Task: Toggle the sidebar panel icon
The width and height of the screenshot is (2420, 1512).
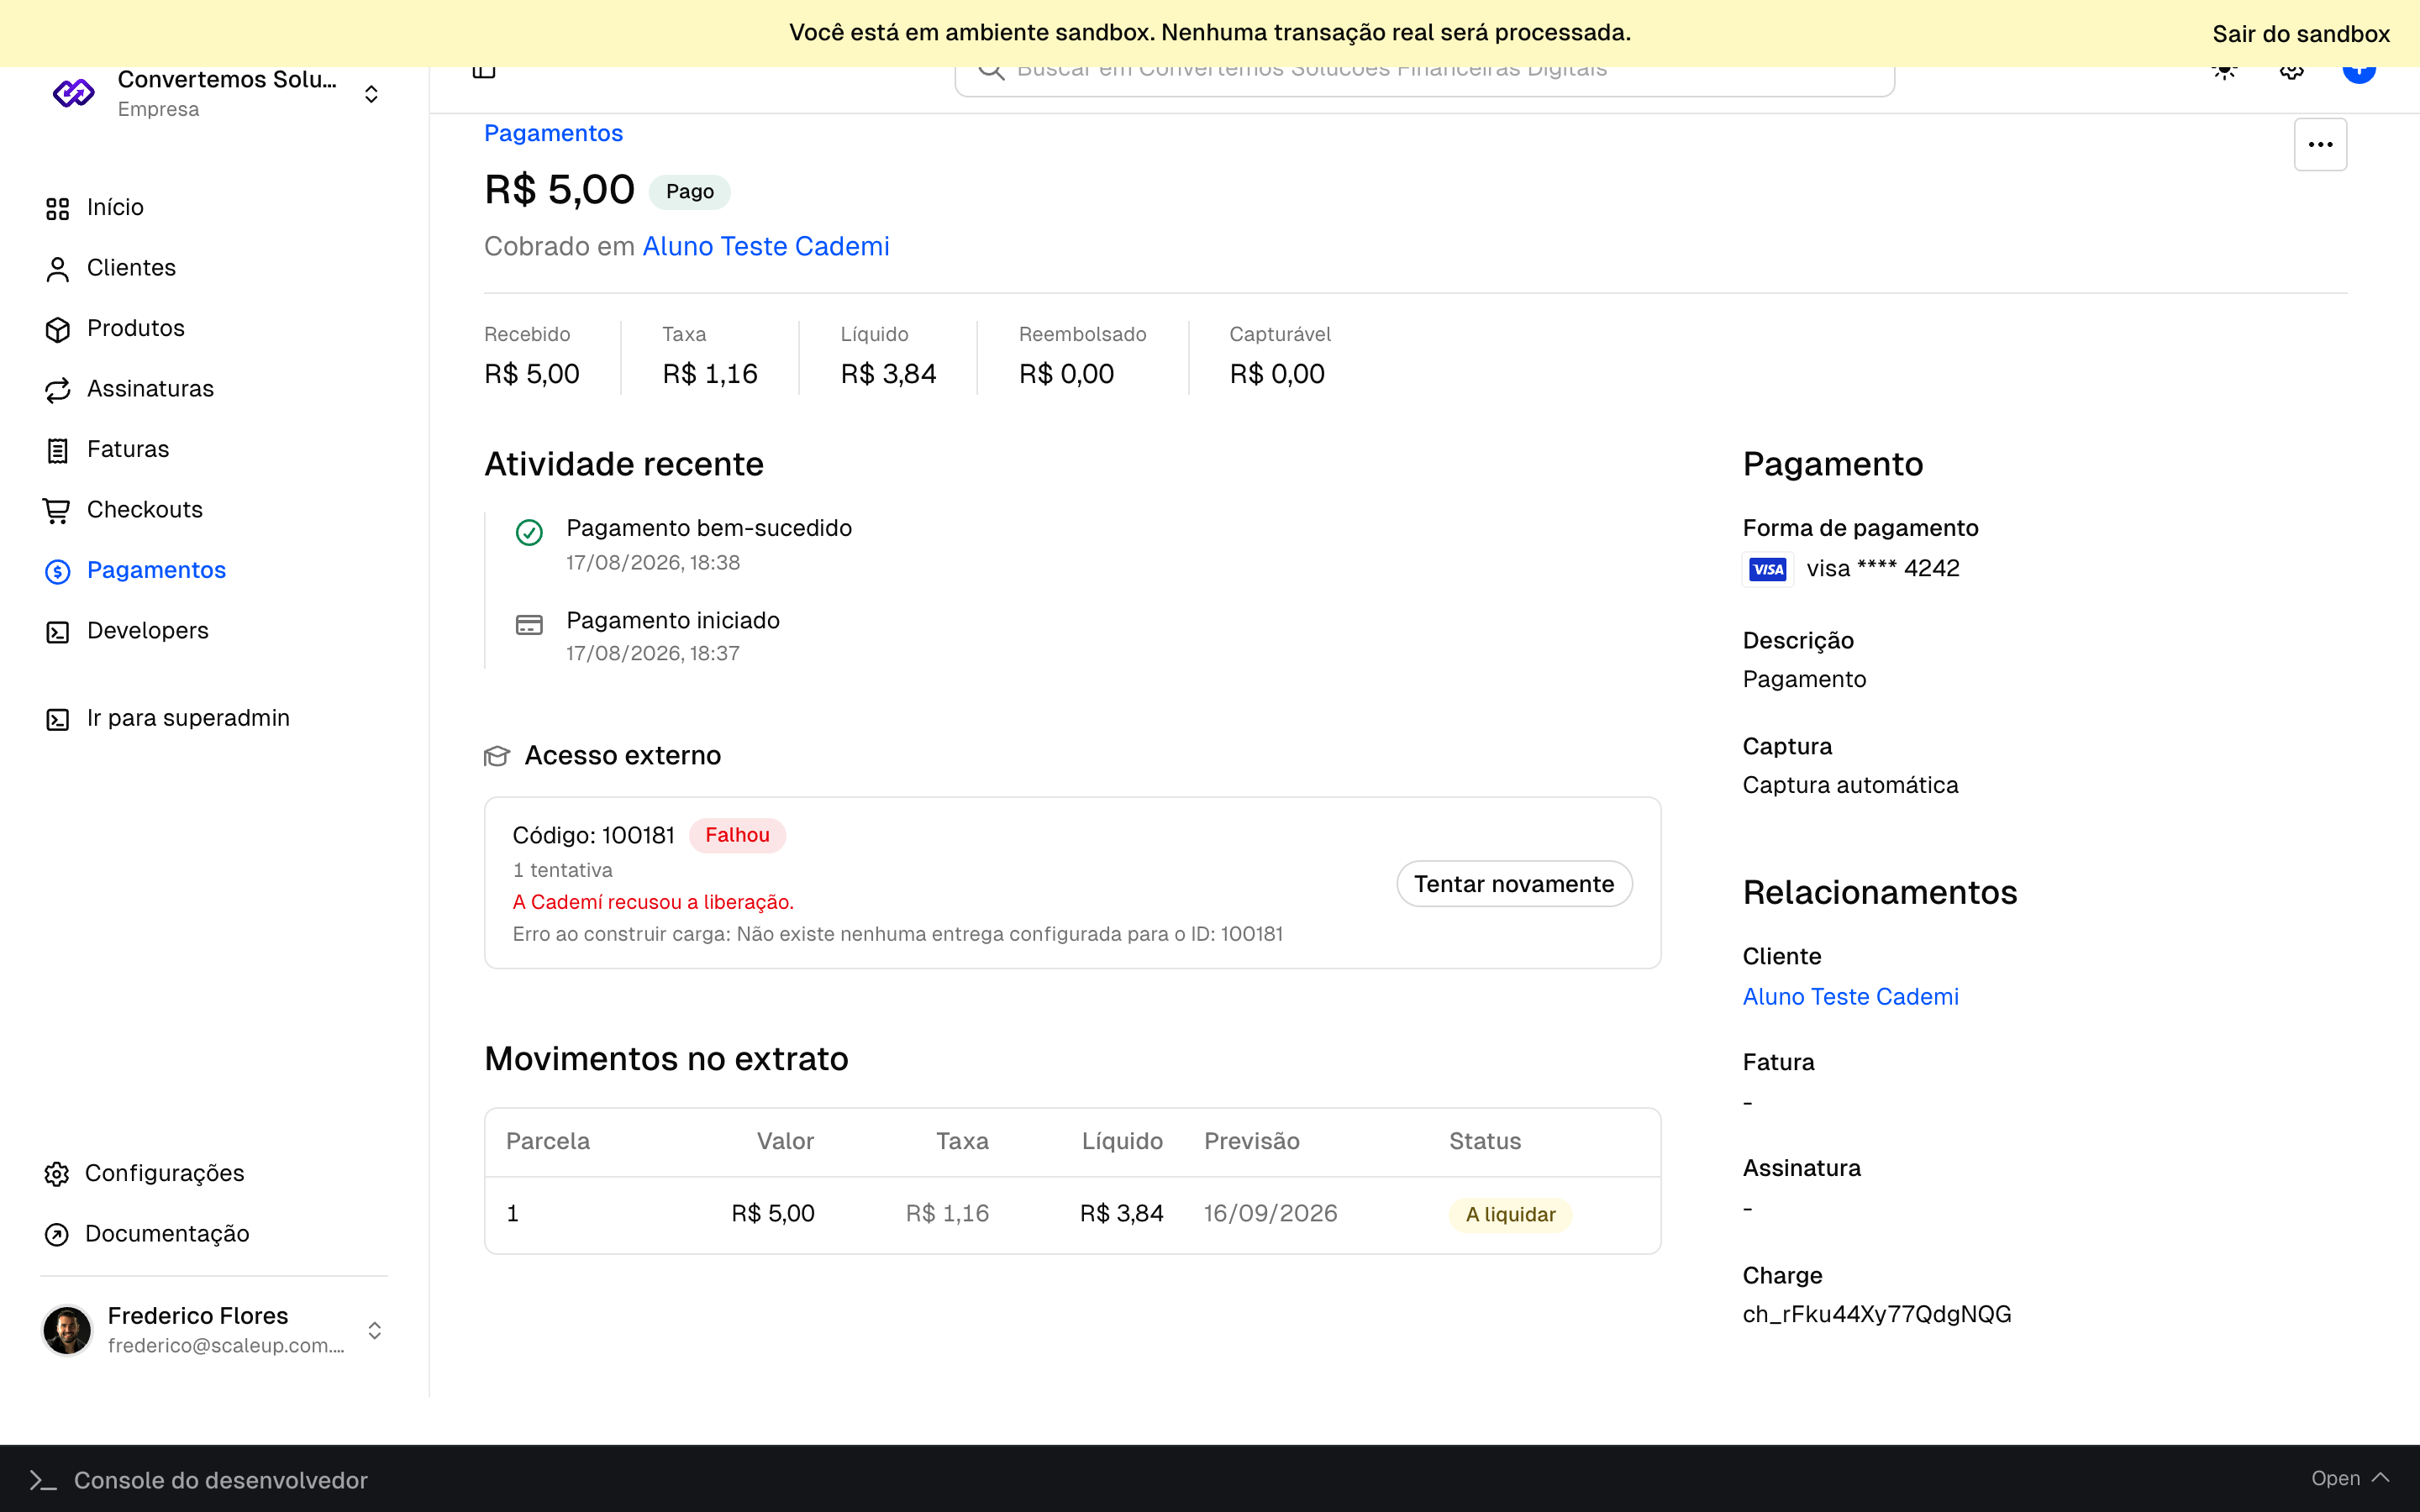Action: 484,68
